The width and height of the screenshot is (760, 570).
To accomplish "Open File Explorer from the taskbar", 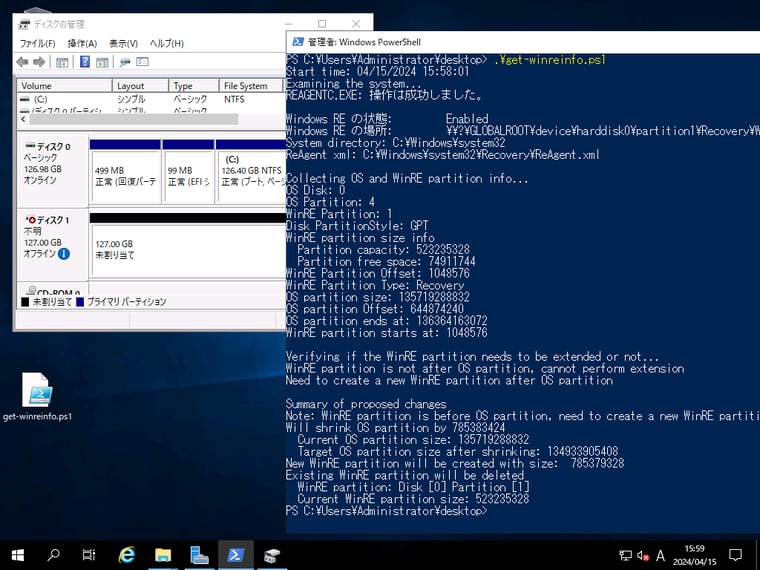I will click(163, 554).
